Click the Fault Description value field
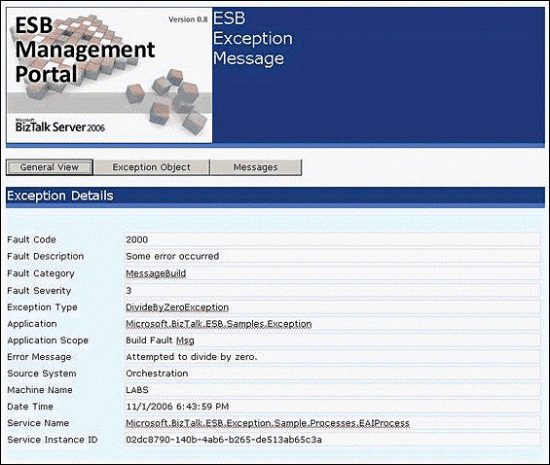This screenshot has height=465, width=550. [333, 256]
